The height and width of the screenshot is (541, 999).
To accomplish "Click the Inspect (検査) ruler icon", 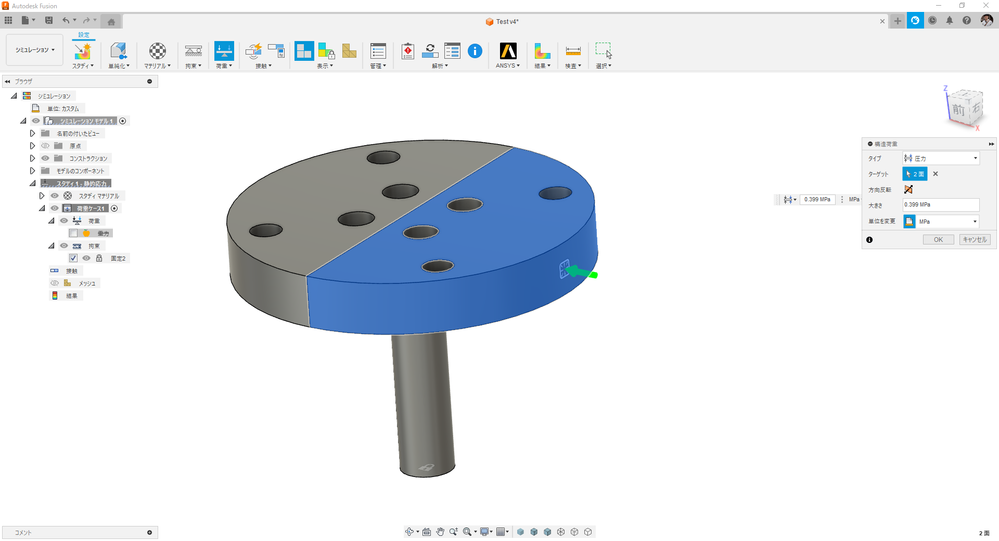I will [x=573, y=51].
